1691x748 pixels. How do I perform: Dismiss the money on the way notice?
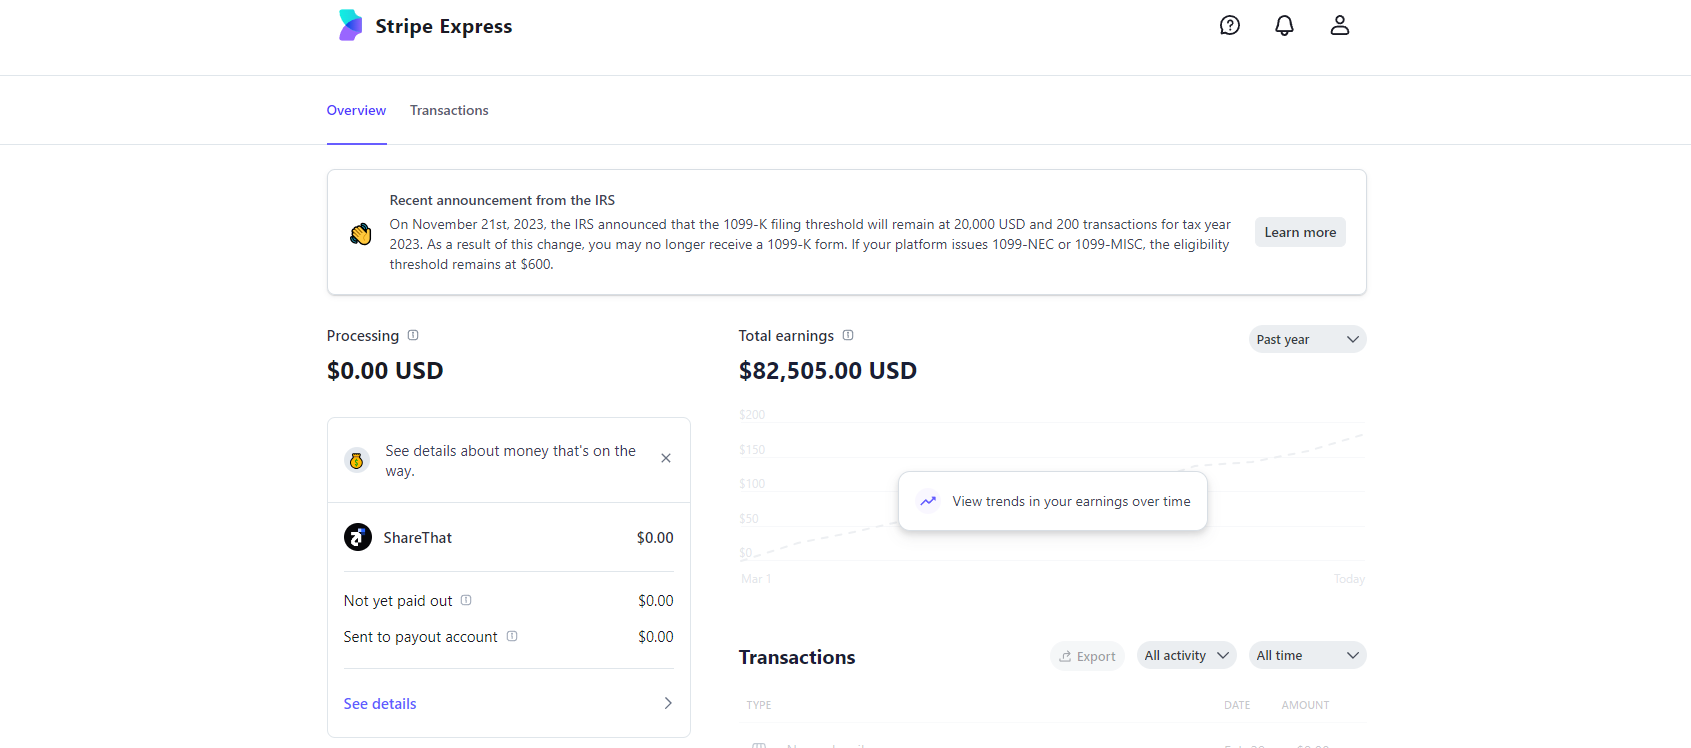(666, 458)
